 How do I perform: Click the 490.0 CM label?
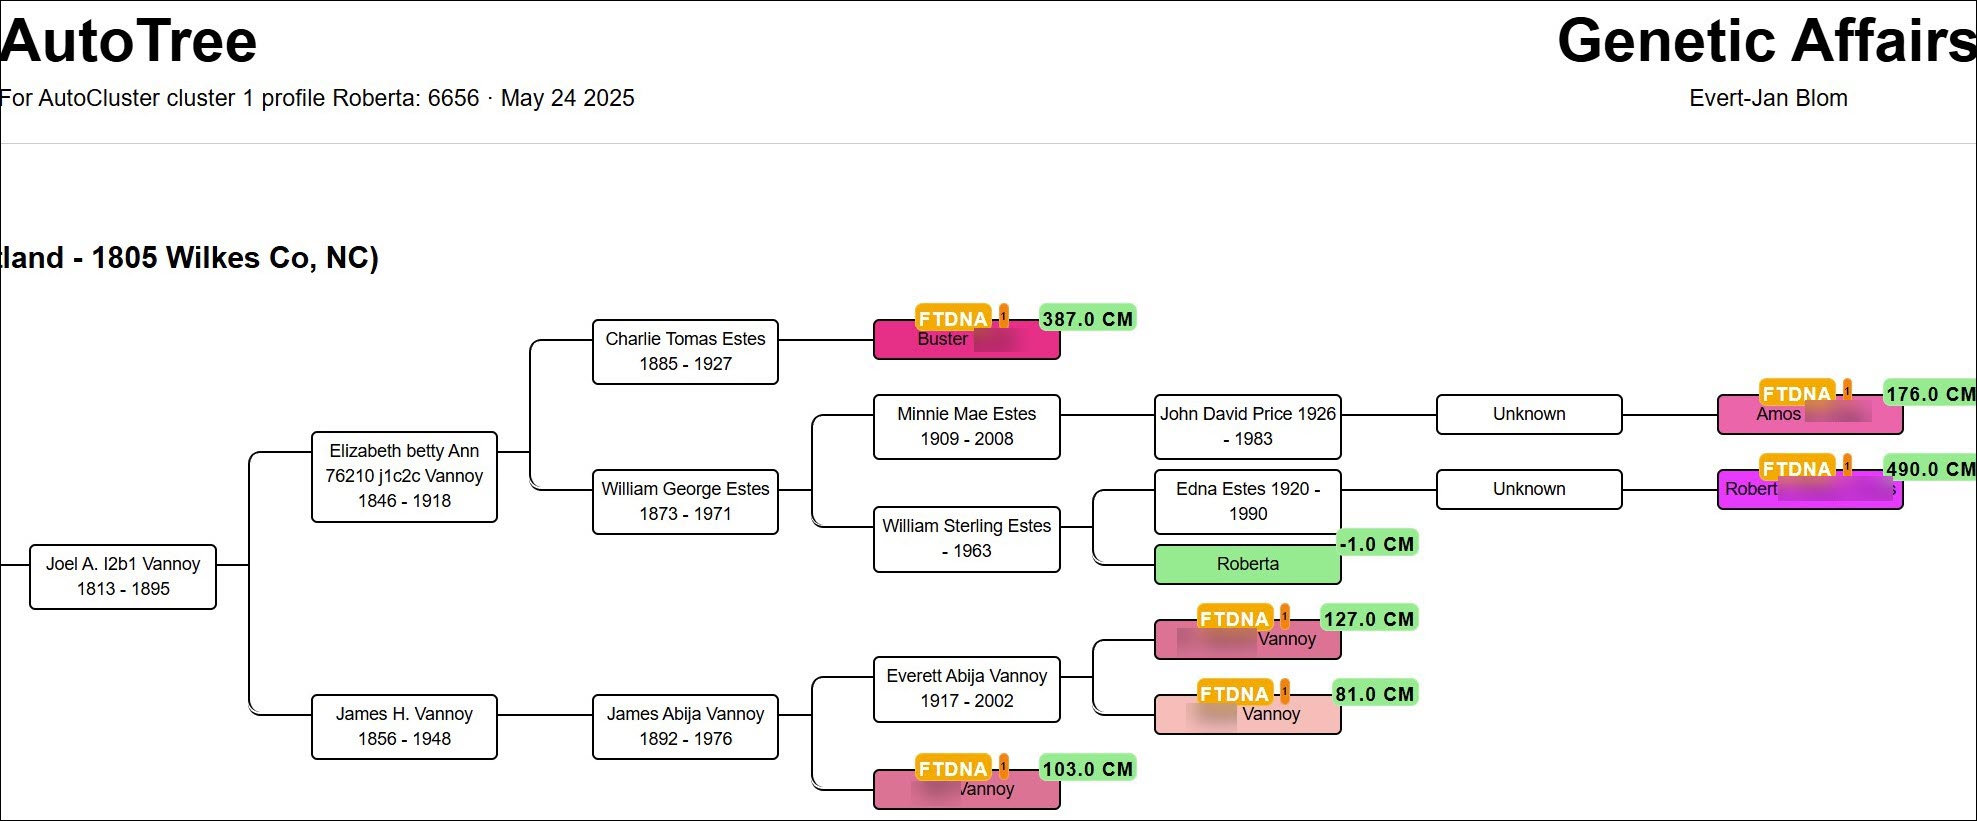coord(1930,468)
